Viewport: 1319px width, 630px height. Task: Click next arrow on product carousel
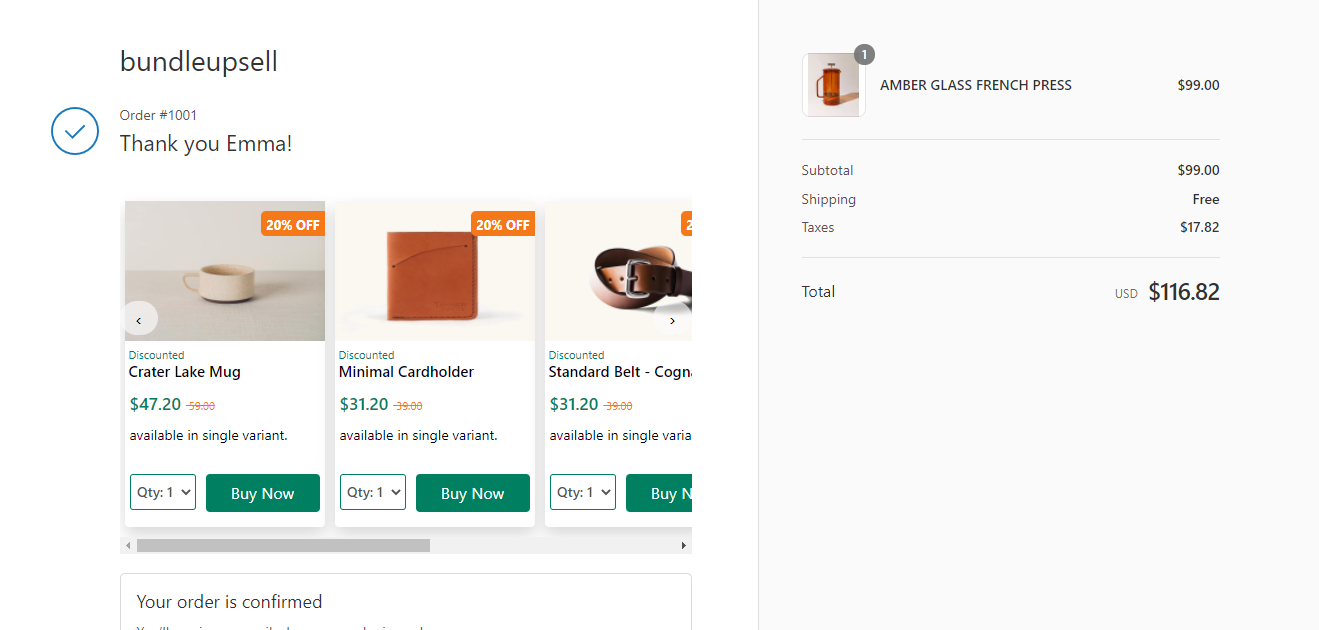pos(672,320)
